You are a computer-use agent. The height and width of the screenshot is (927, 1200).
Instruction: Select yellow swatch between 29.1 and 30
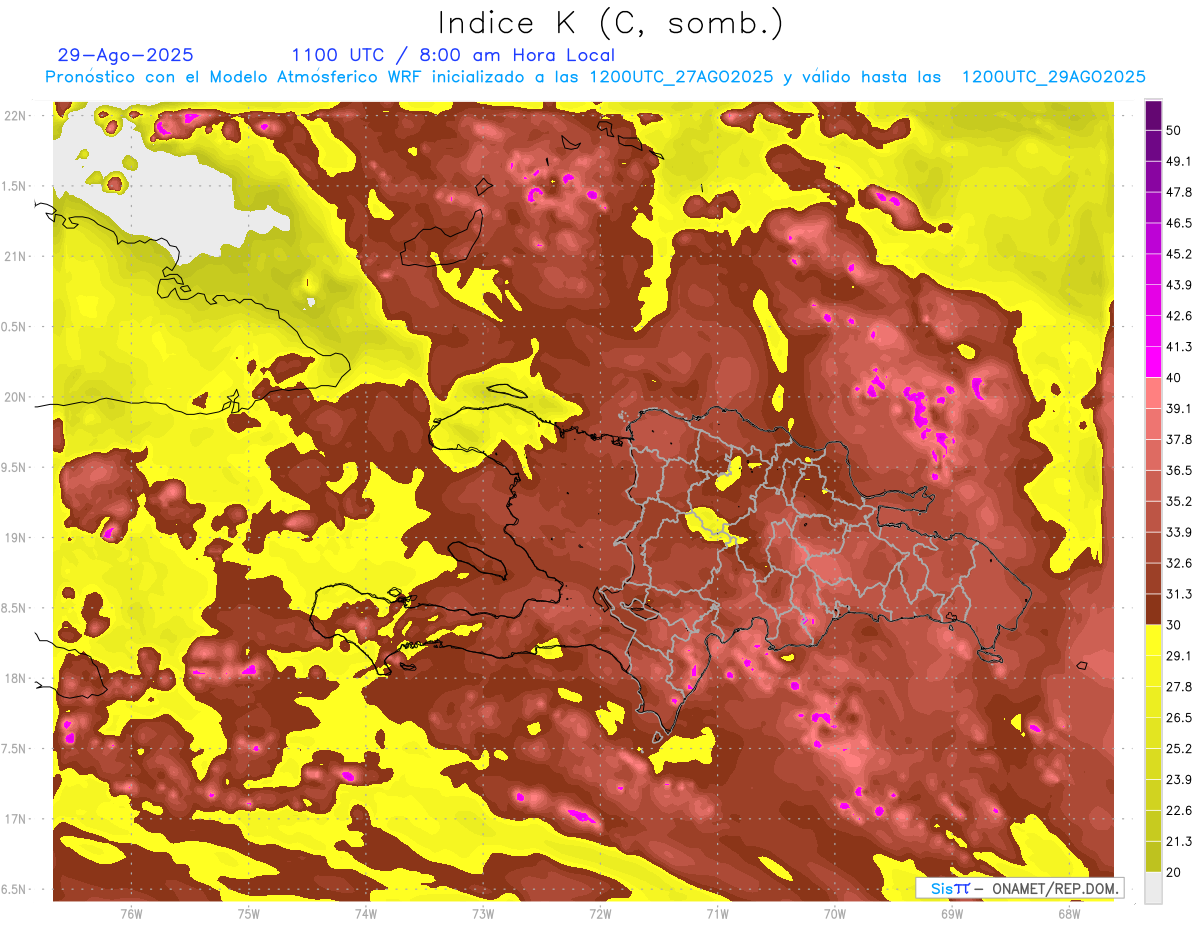pos(1153,640)
